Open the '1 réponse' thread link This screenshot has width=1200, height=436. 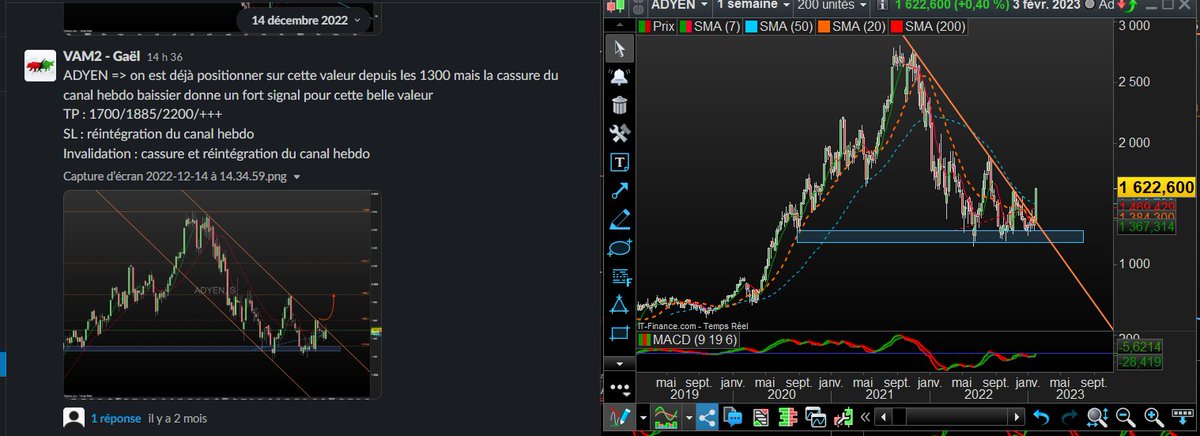(115, 418)
